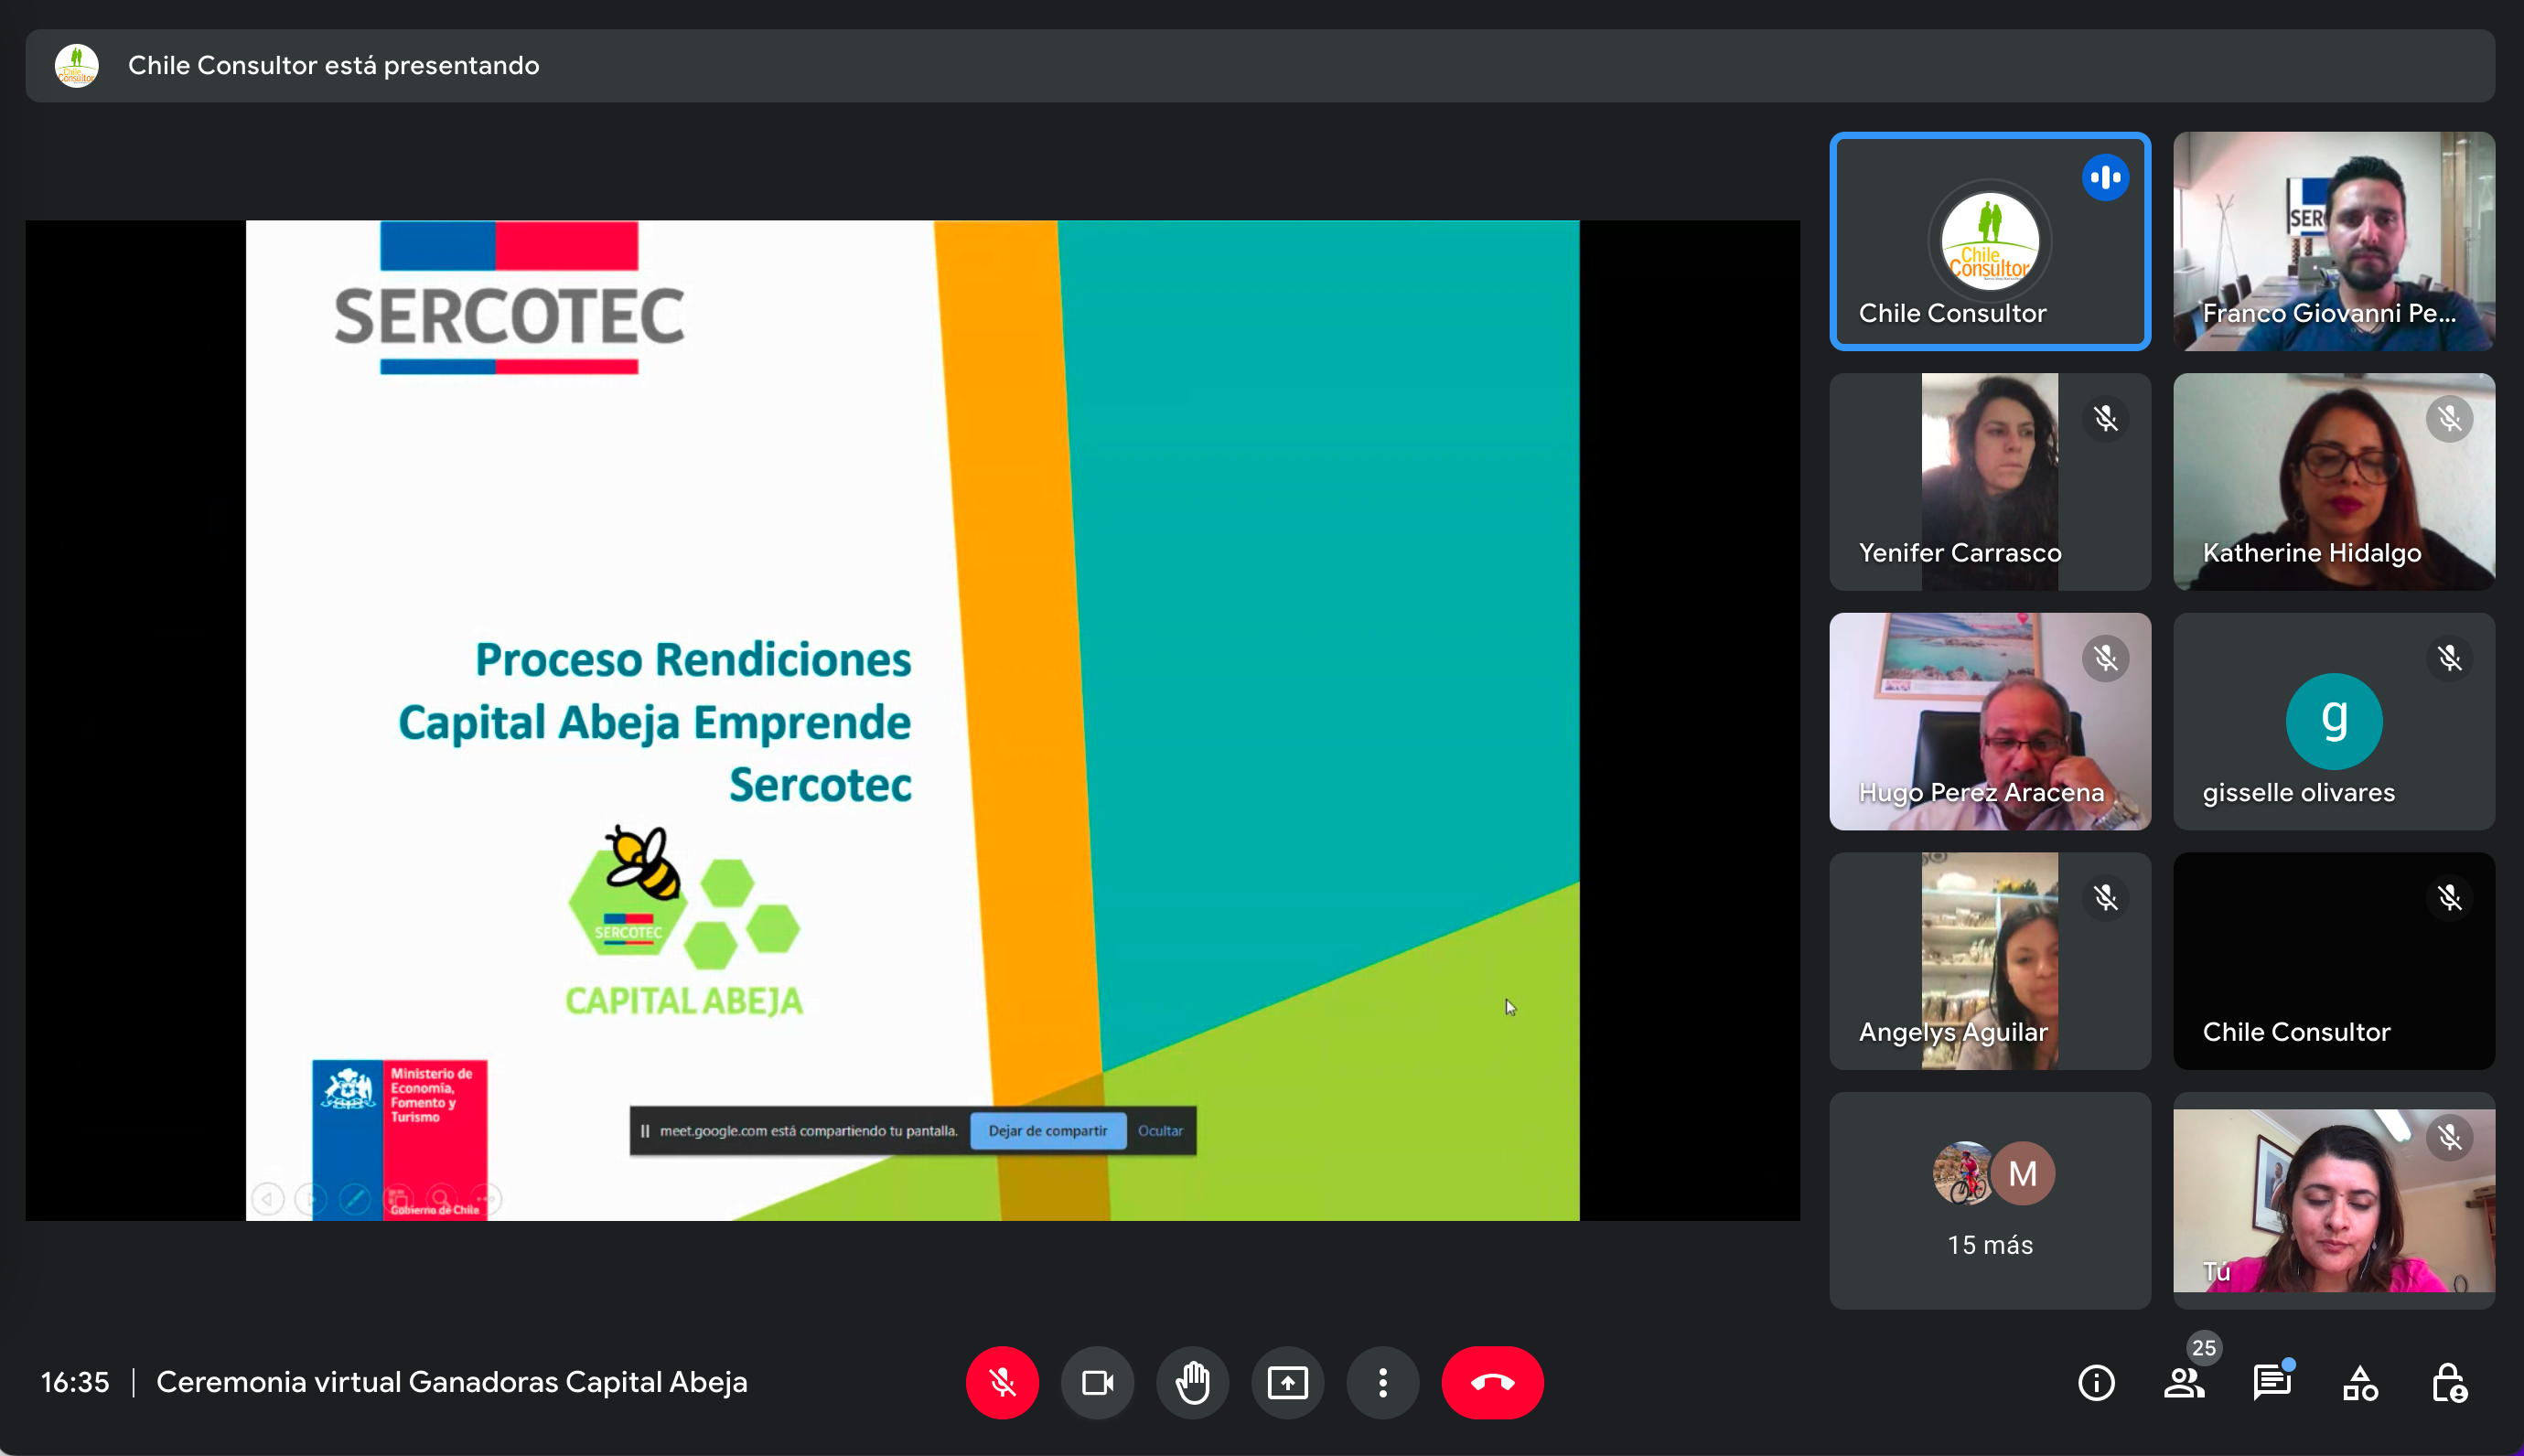Click the Chile Consultor está presentando label

[334, 66]
